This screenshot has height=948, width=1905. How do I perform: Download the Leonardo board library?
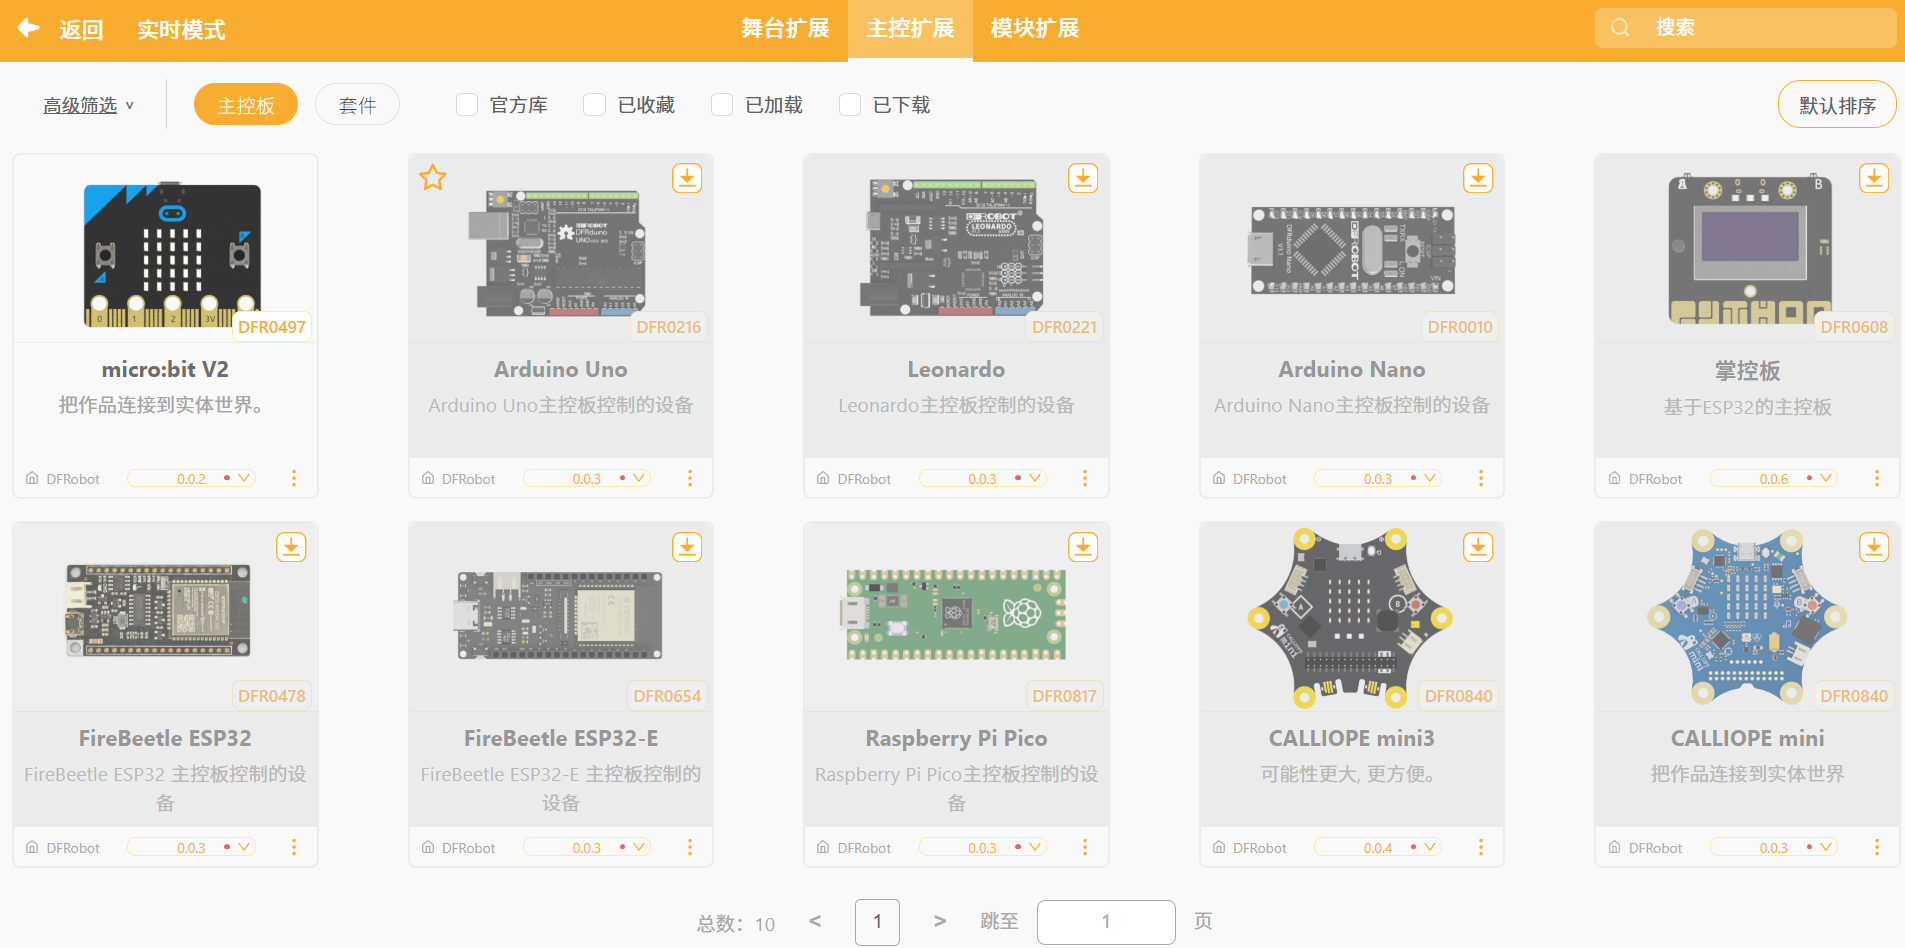pos(1083,178)
